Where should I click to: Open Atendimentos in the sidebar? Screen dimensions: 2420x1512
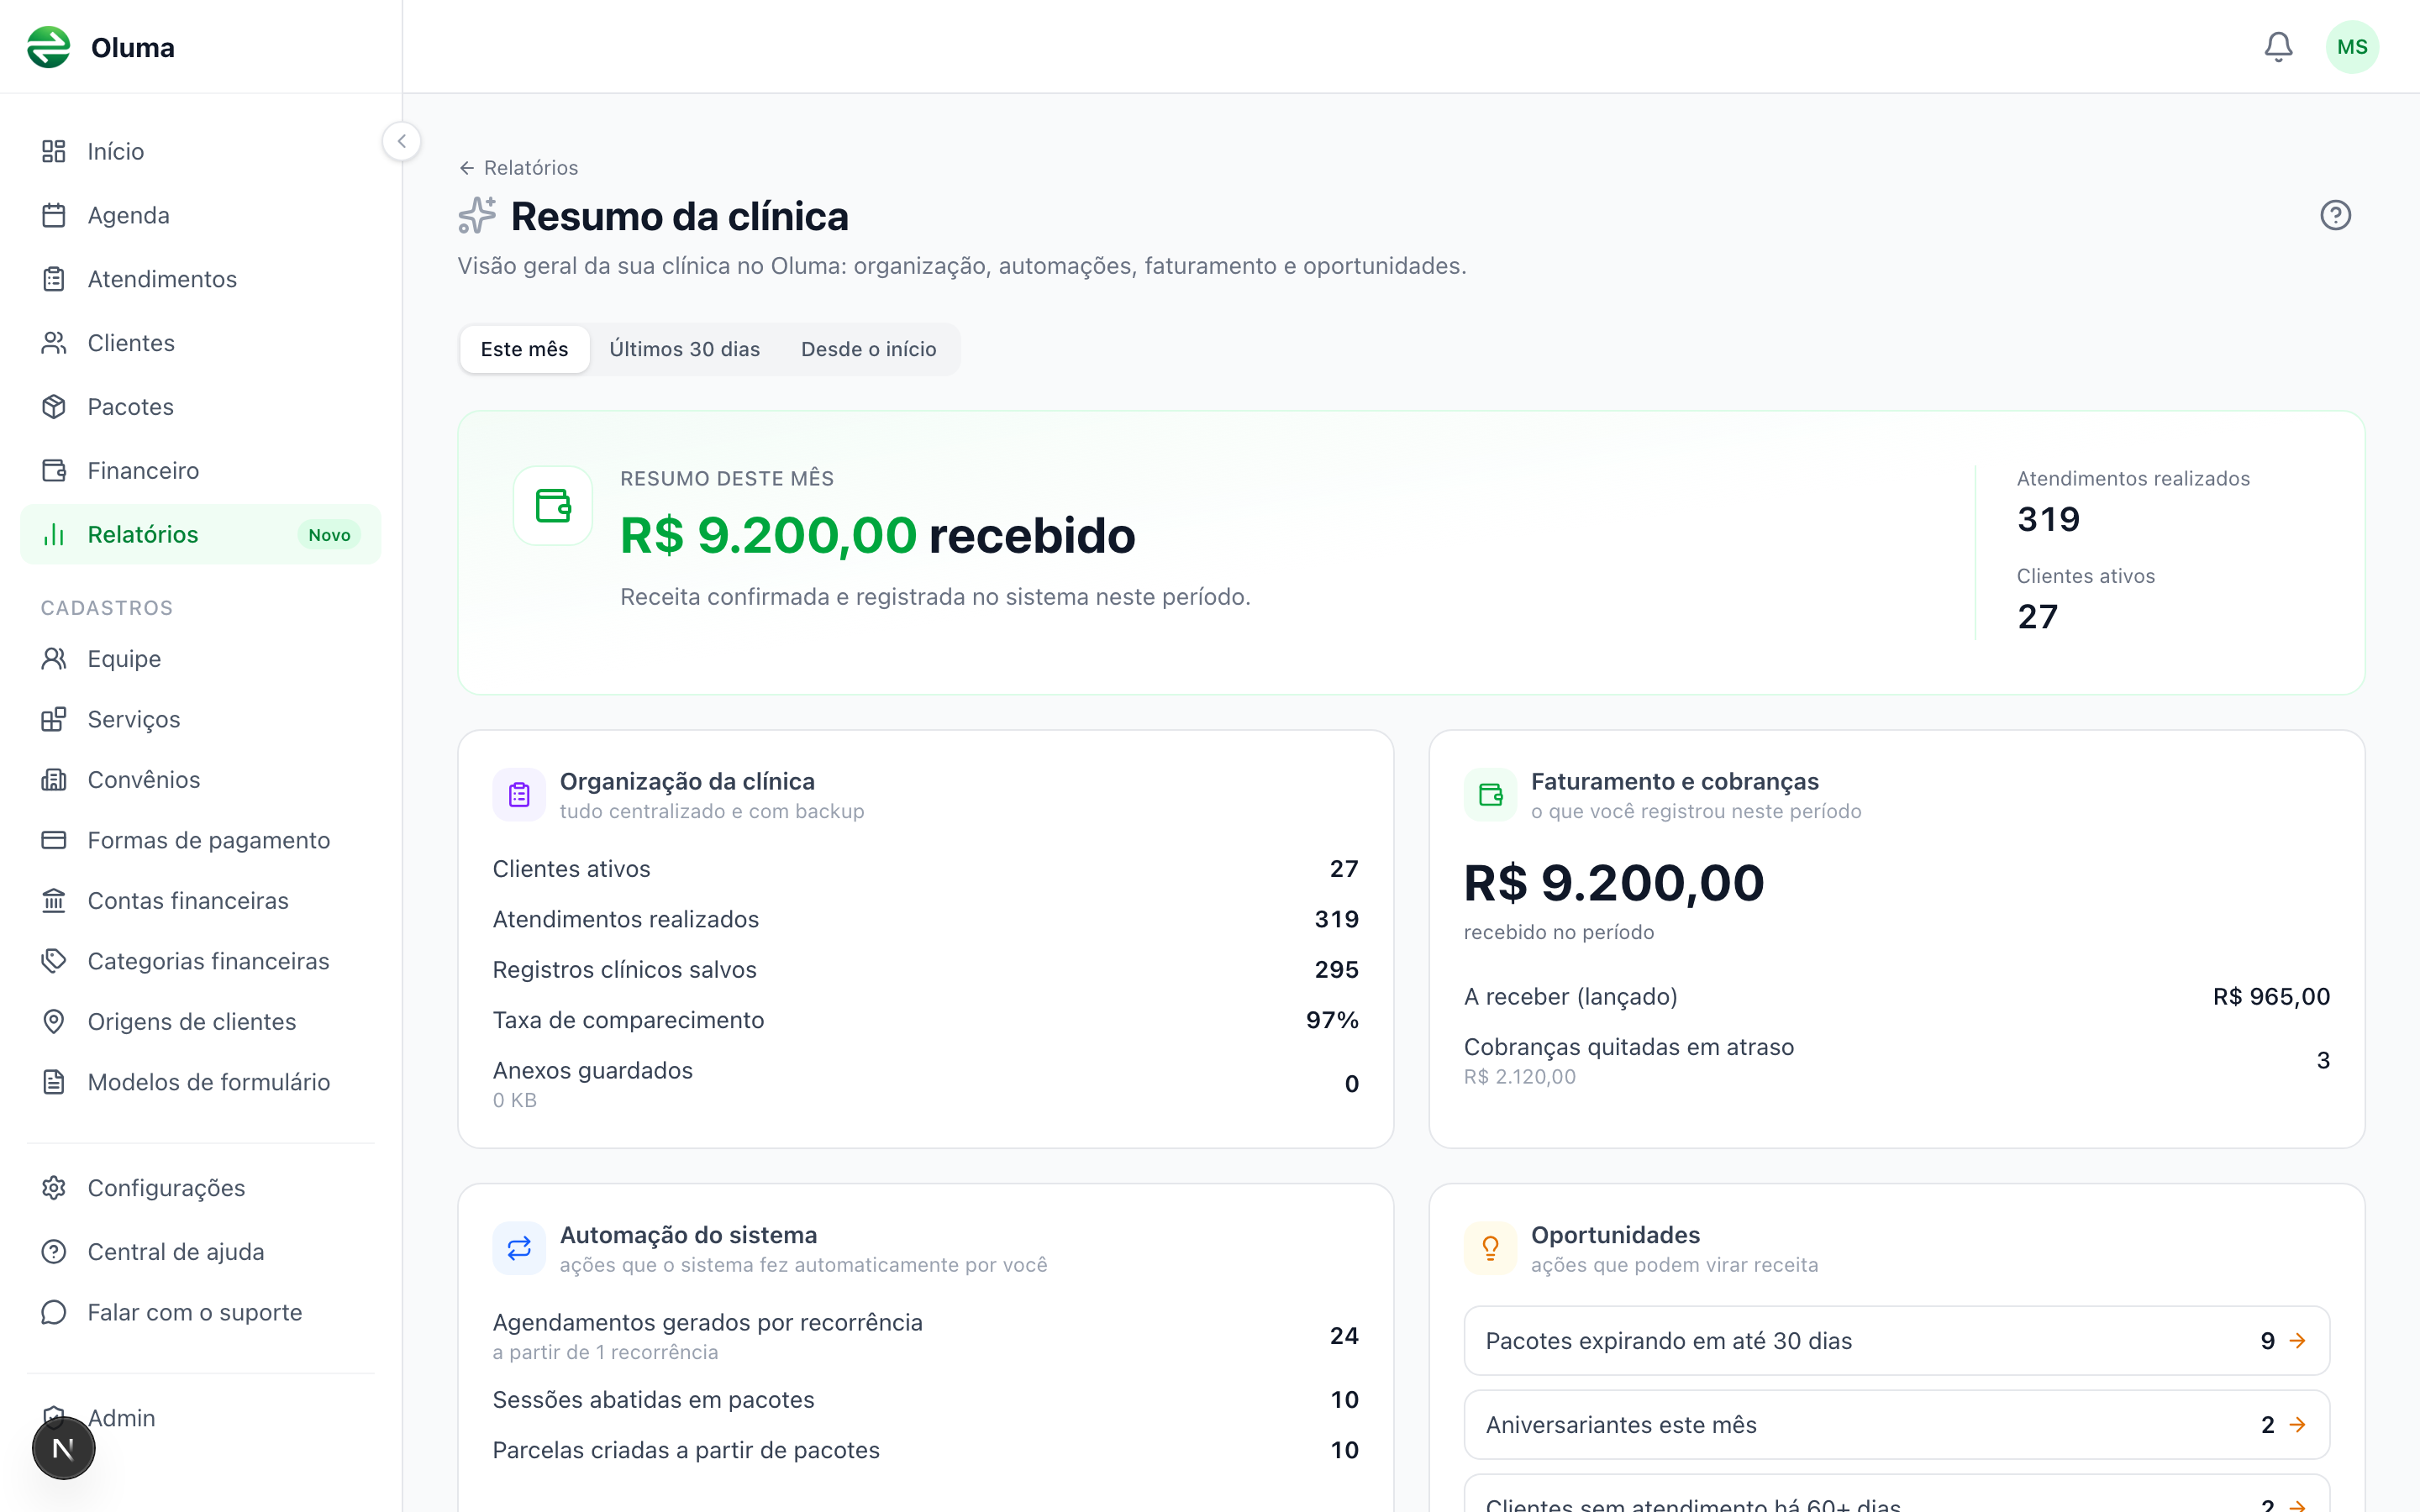click(x=200, y=279)
